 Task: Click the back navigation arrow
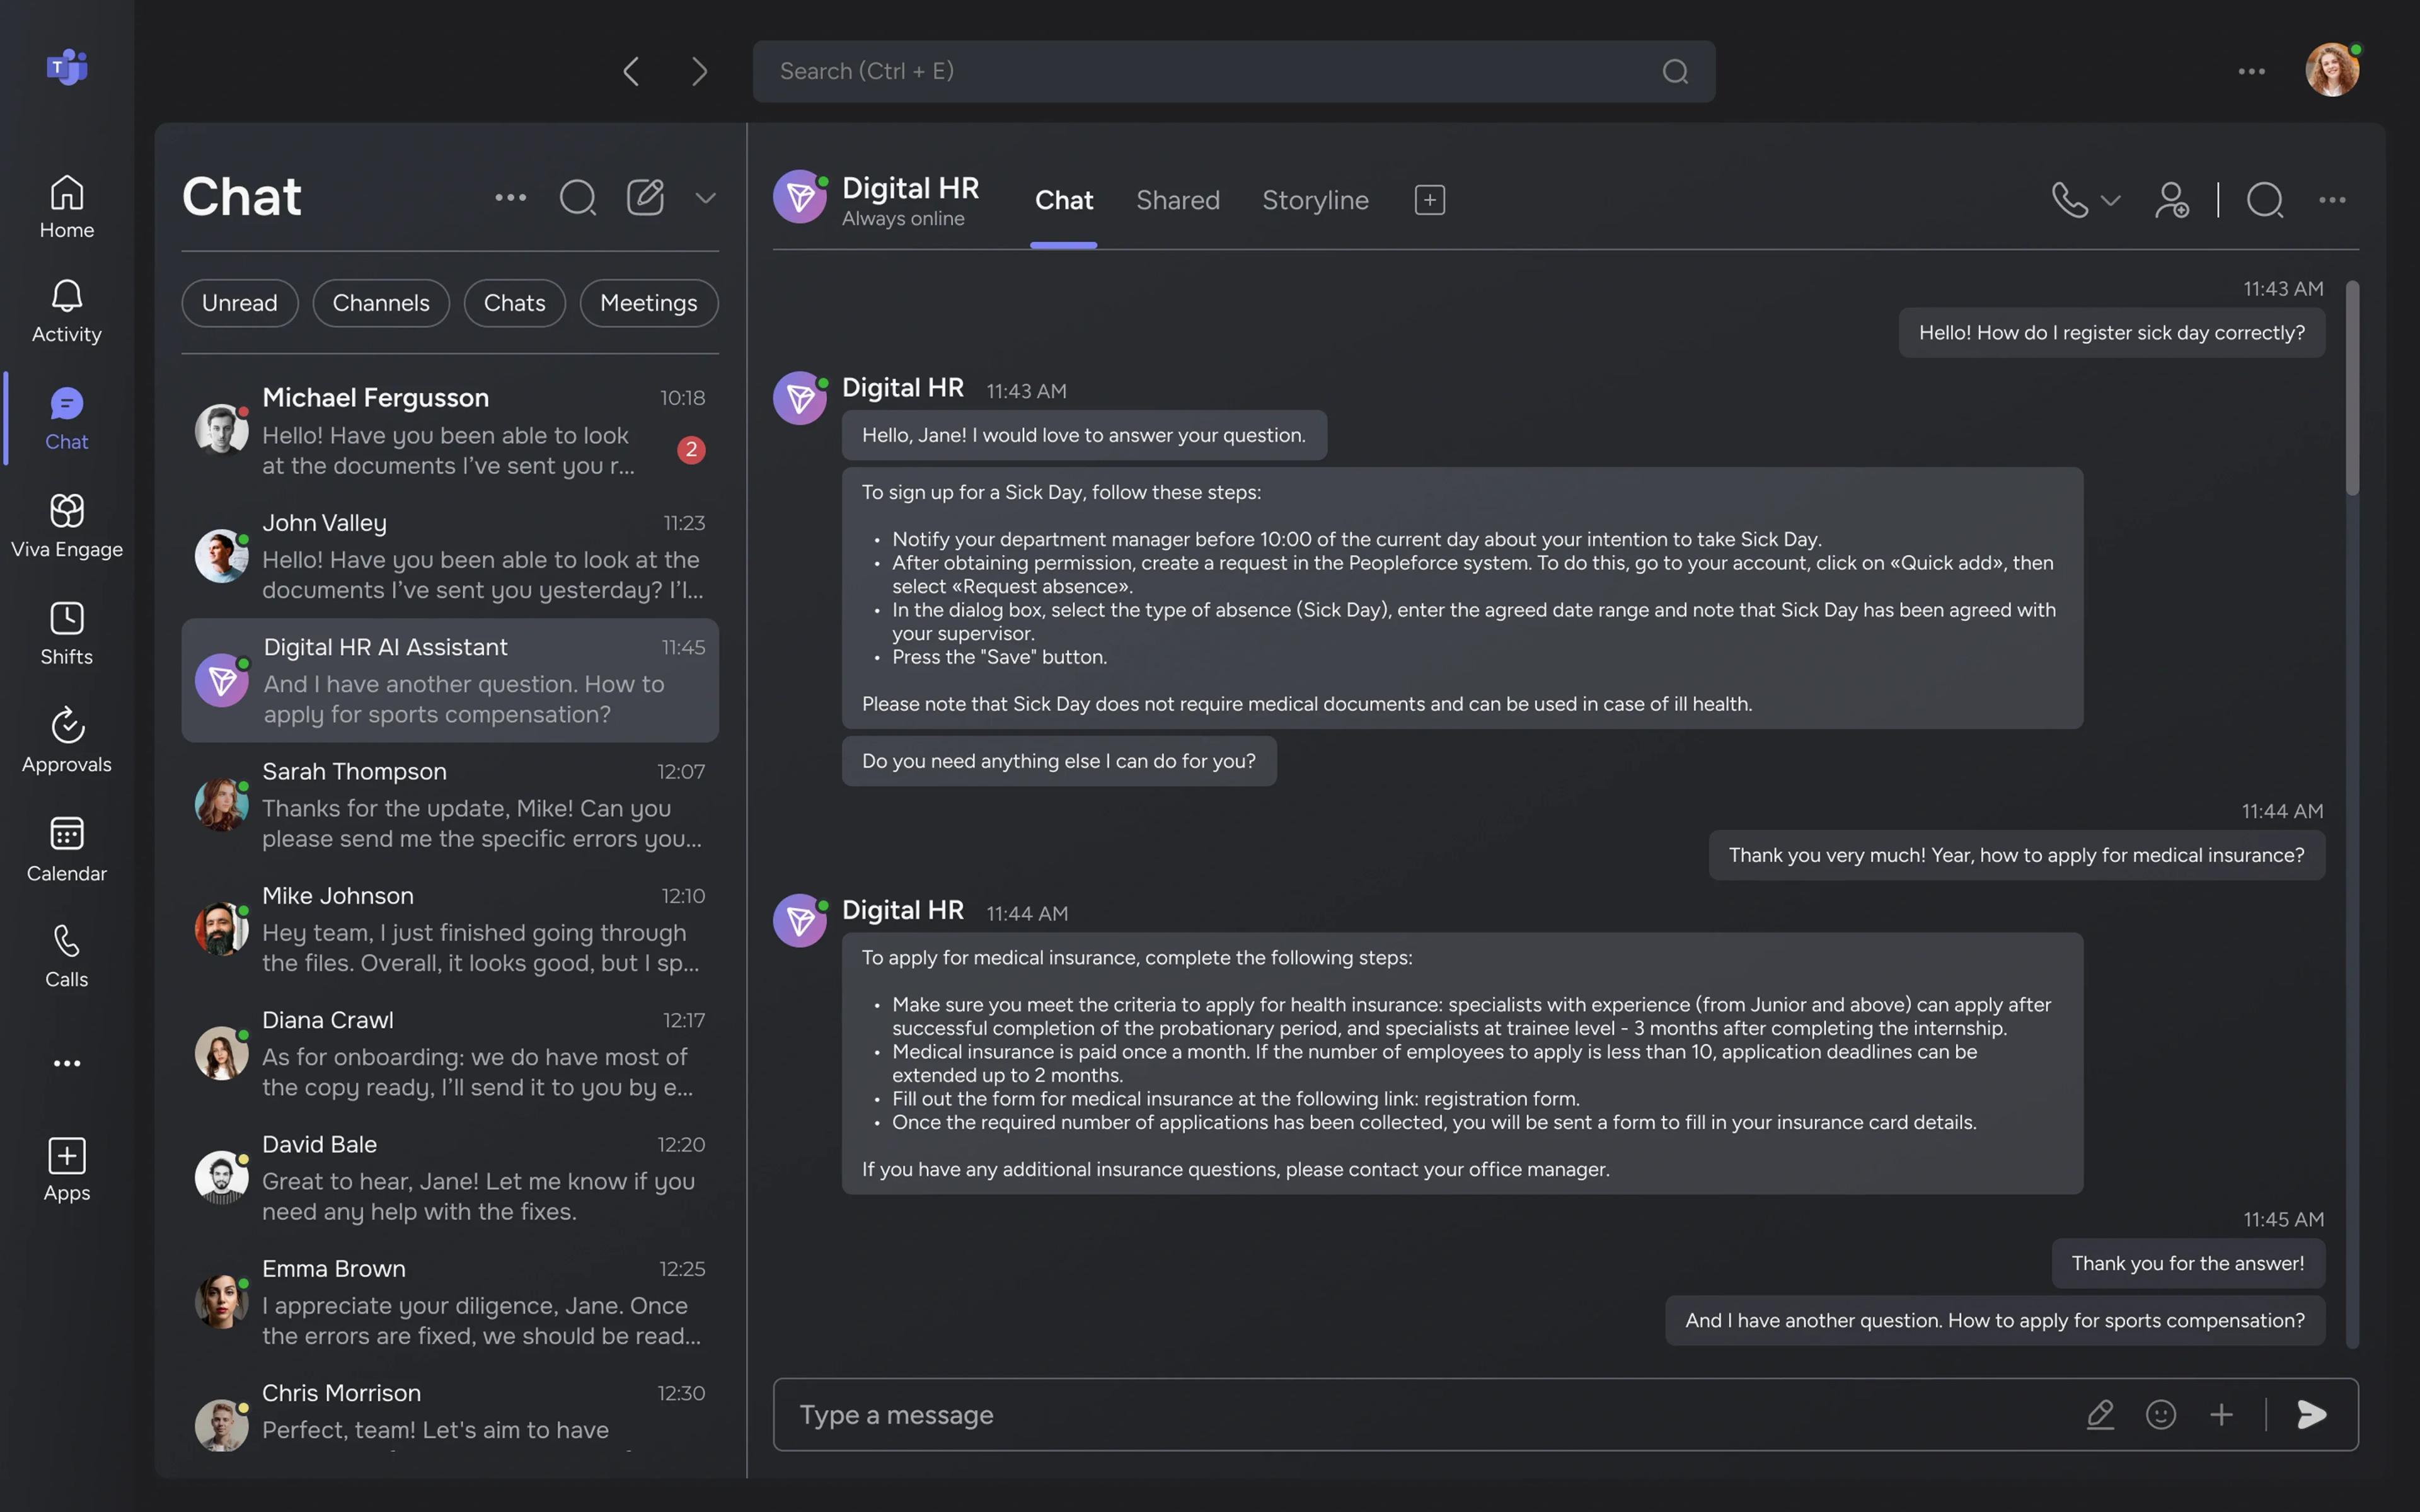pos(631,71)
